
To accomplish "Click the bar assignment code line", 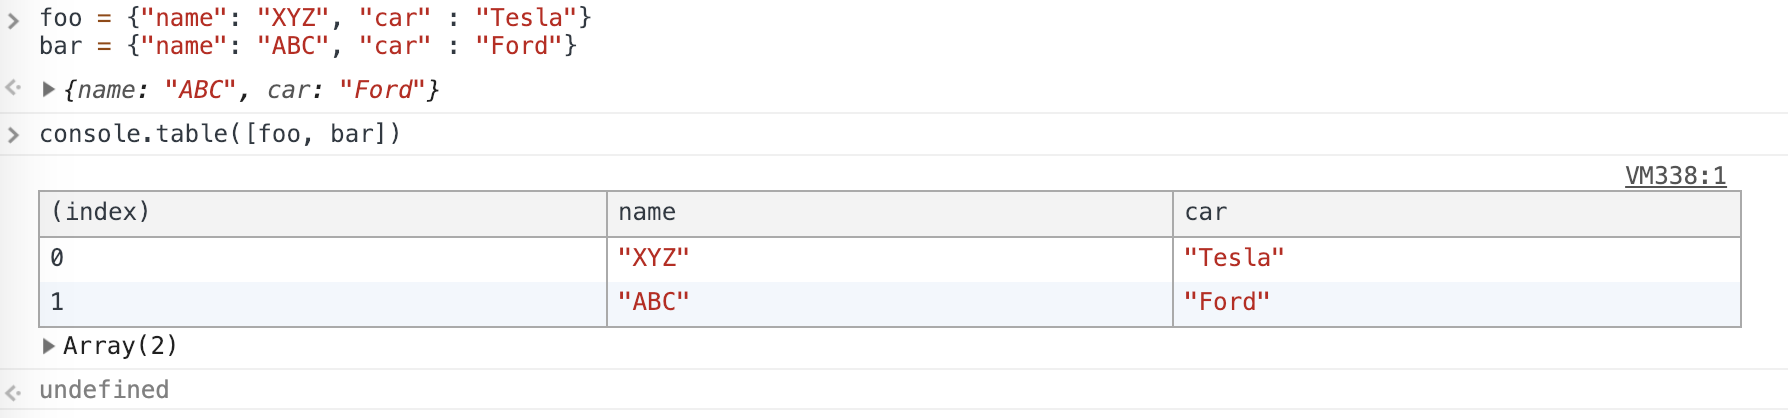I will click(x=308, y=46).
